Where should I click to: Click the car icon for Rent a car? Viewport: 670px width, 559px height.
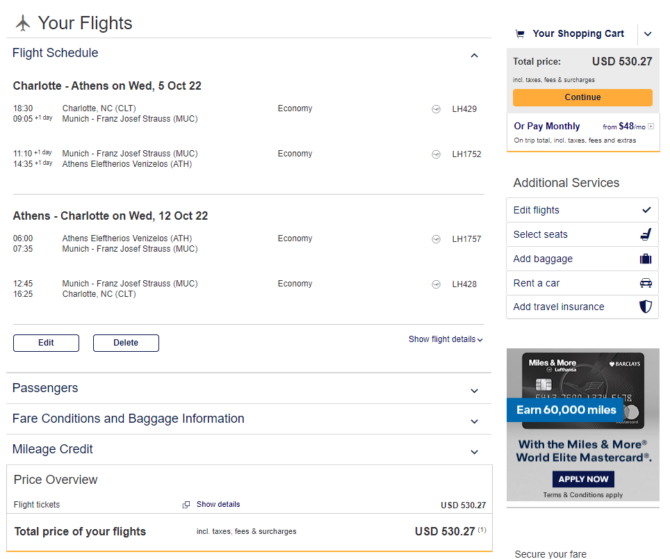click(646, 283)
